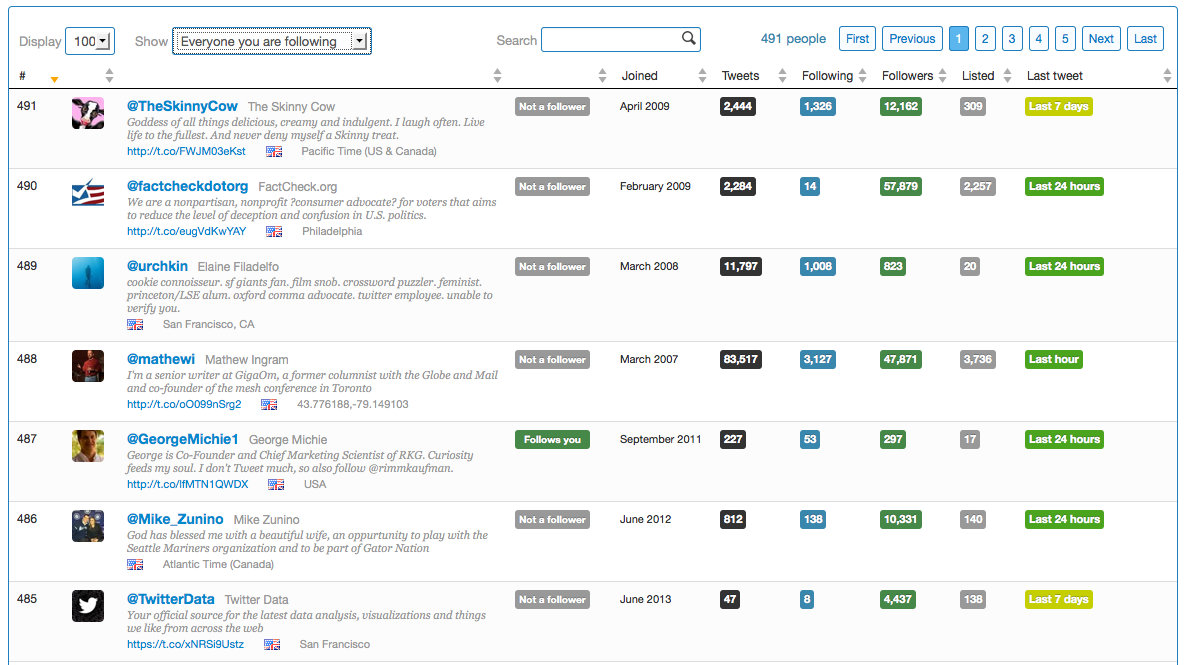Visit https://t.co/xNRSi9Ustz link
This screenshot has width=1185, height=665.
pyautogui.click(x=185, y=645)
